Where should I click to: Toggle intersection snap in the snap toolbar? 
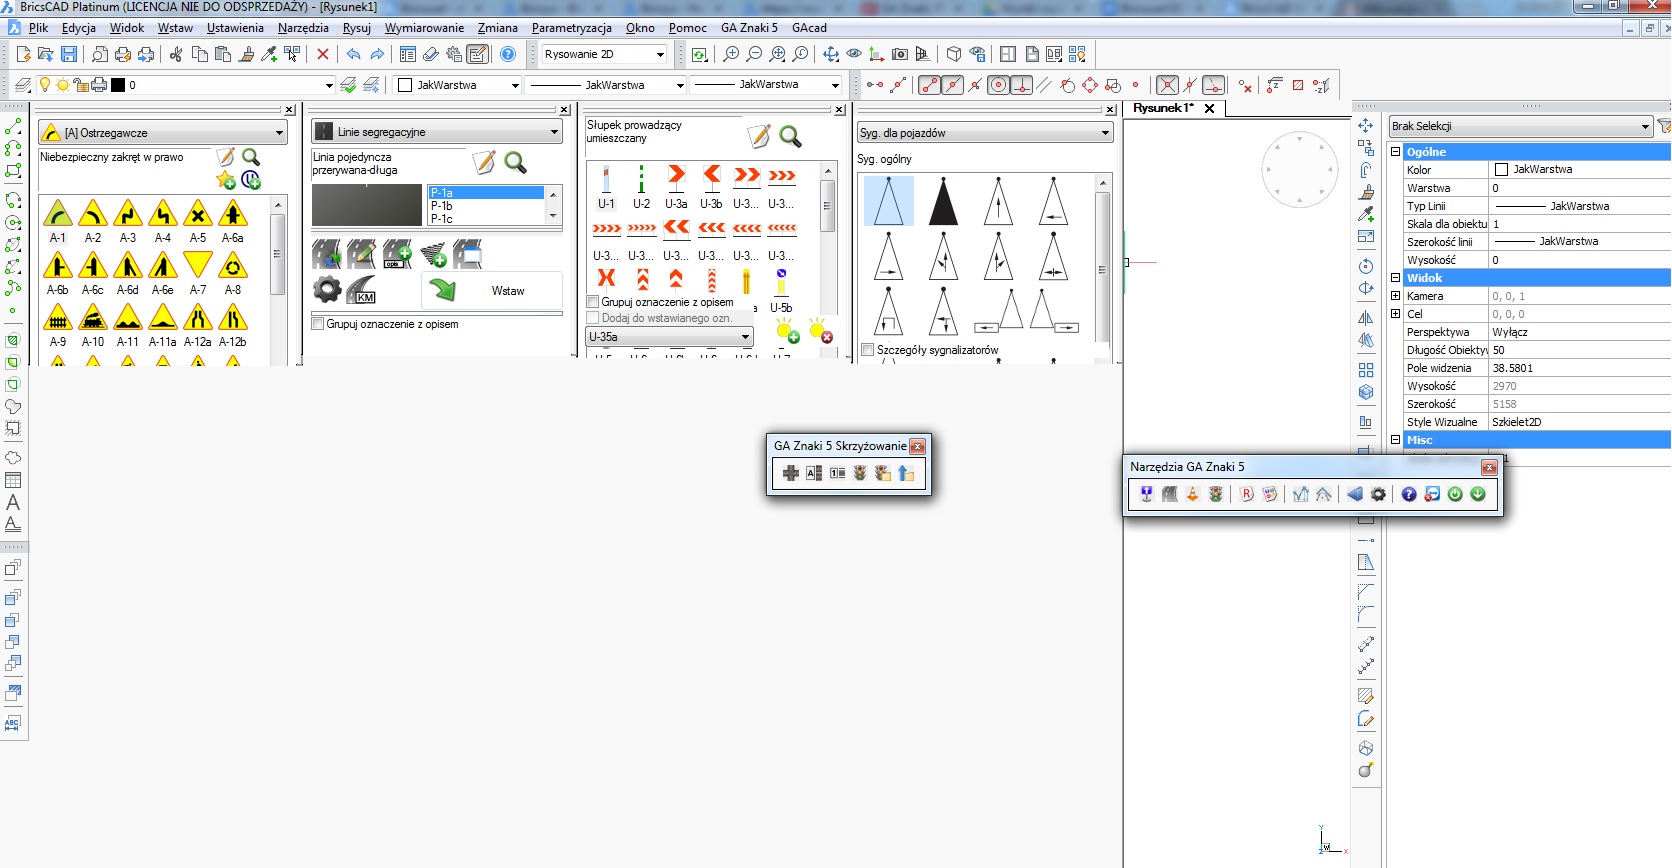(x=1167, y=85)
